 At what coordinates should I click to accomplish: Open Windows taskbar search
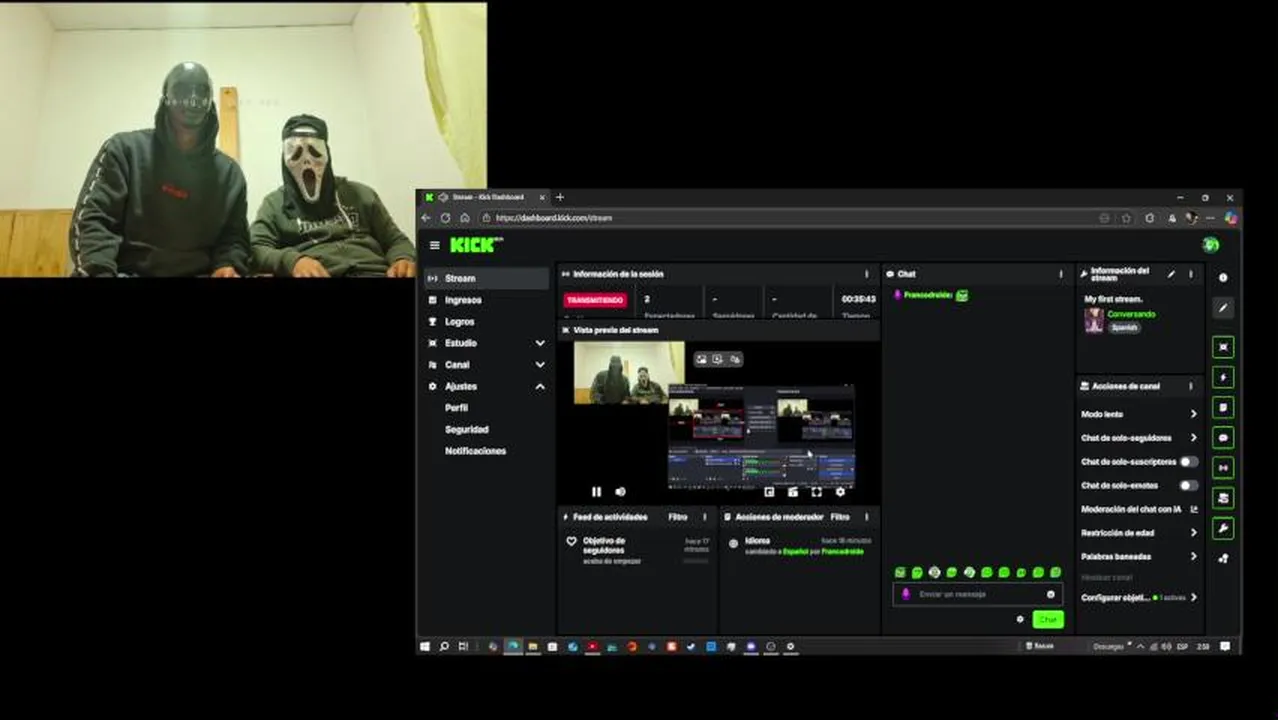444,647
